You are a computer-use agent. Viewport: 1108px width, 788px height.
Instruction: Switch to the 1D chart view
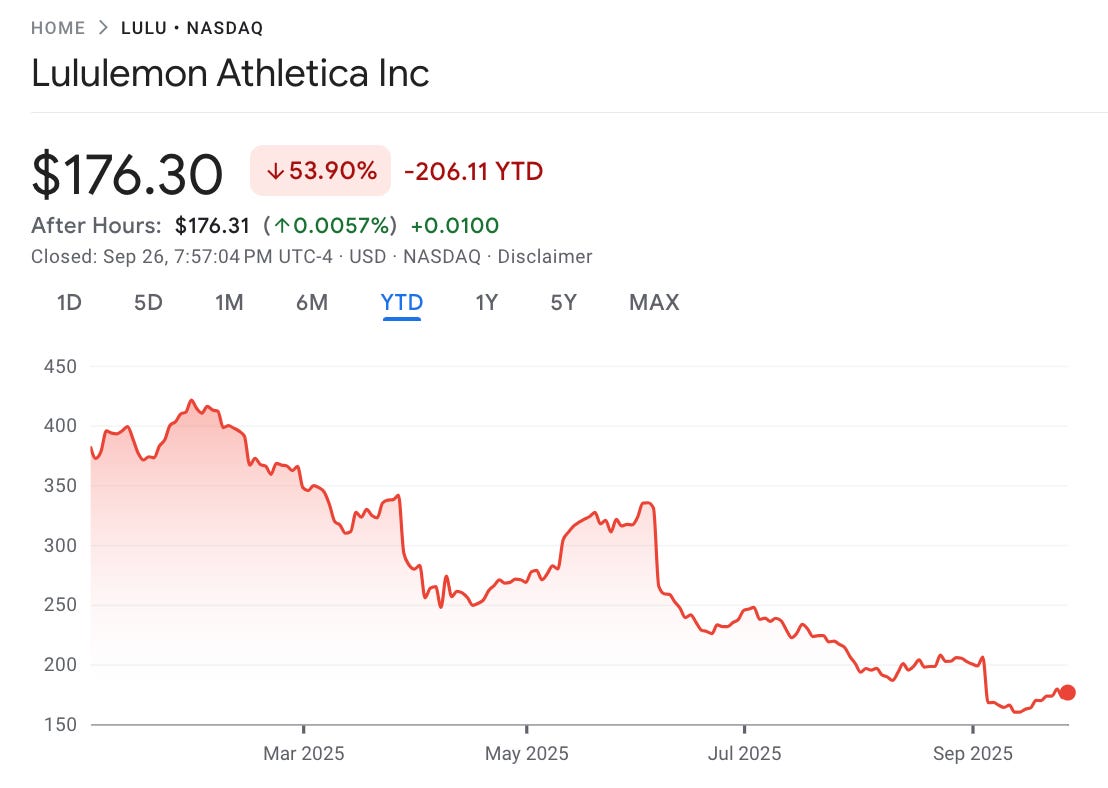(68, 302)
